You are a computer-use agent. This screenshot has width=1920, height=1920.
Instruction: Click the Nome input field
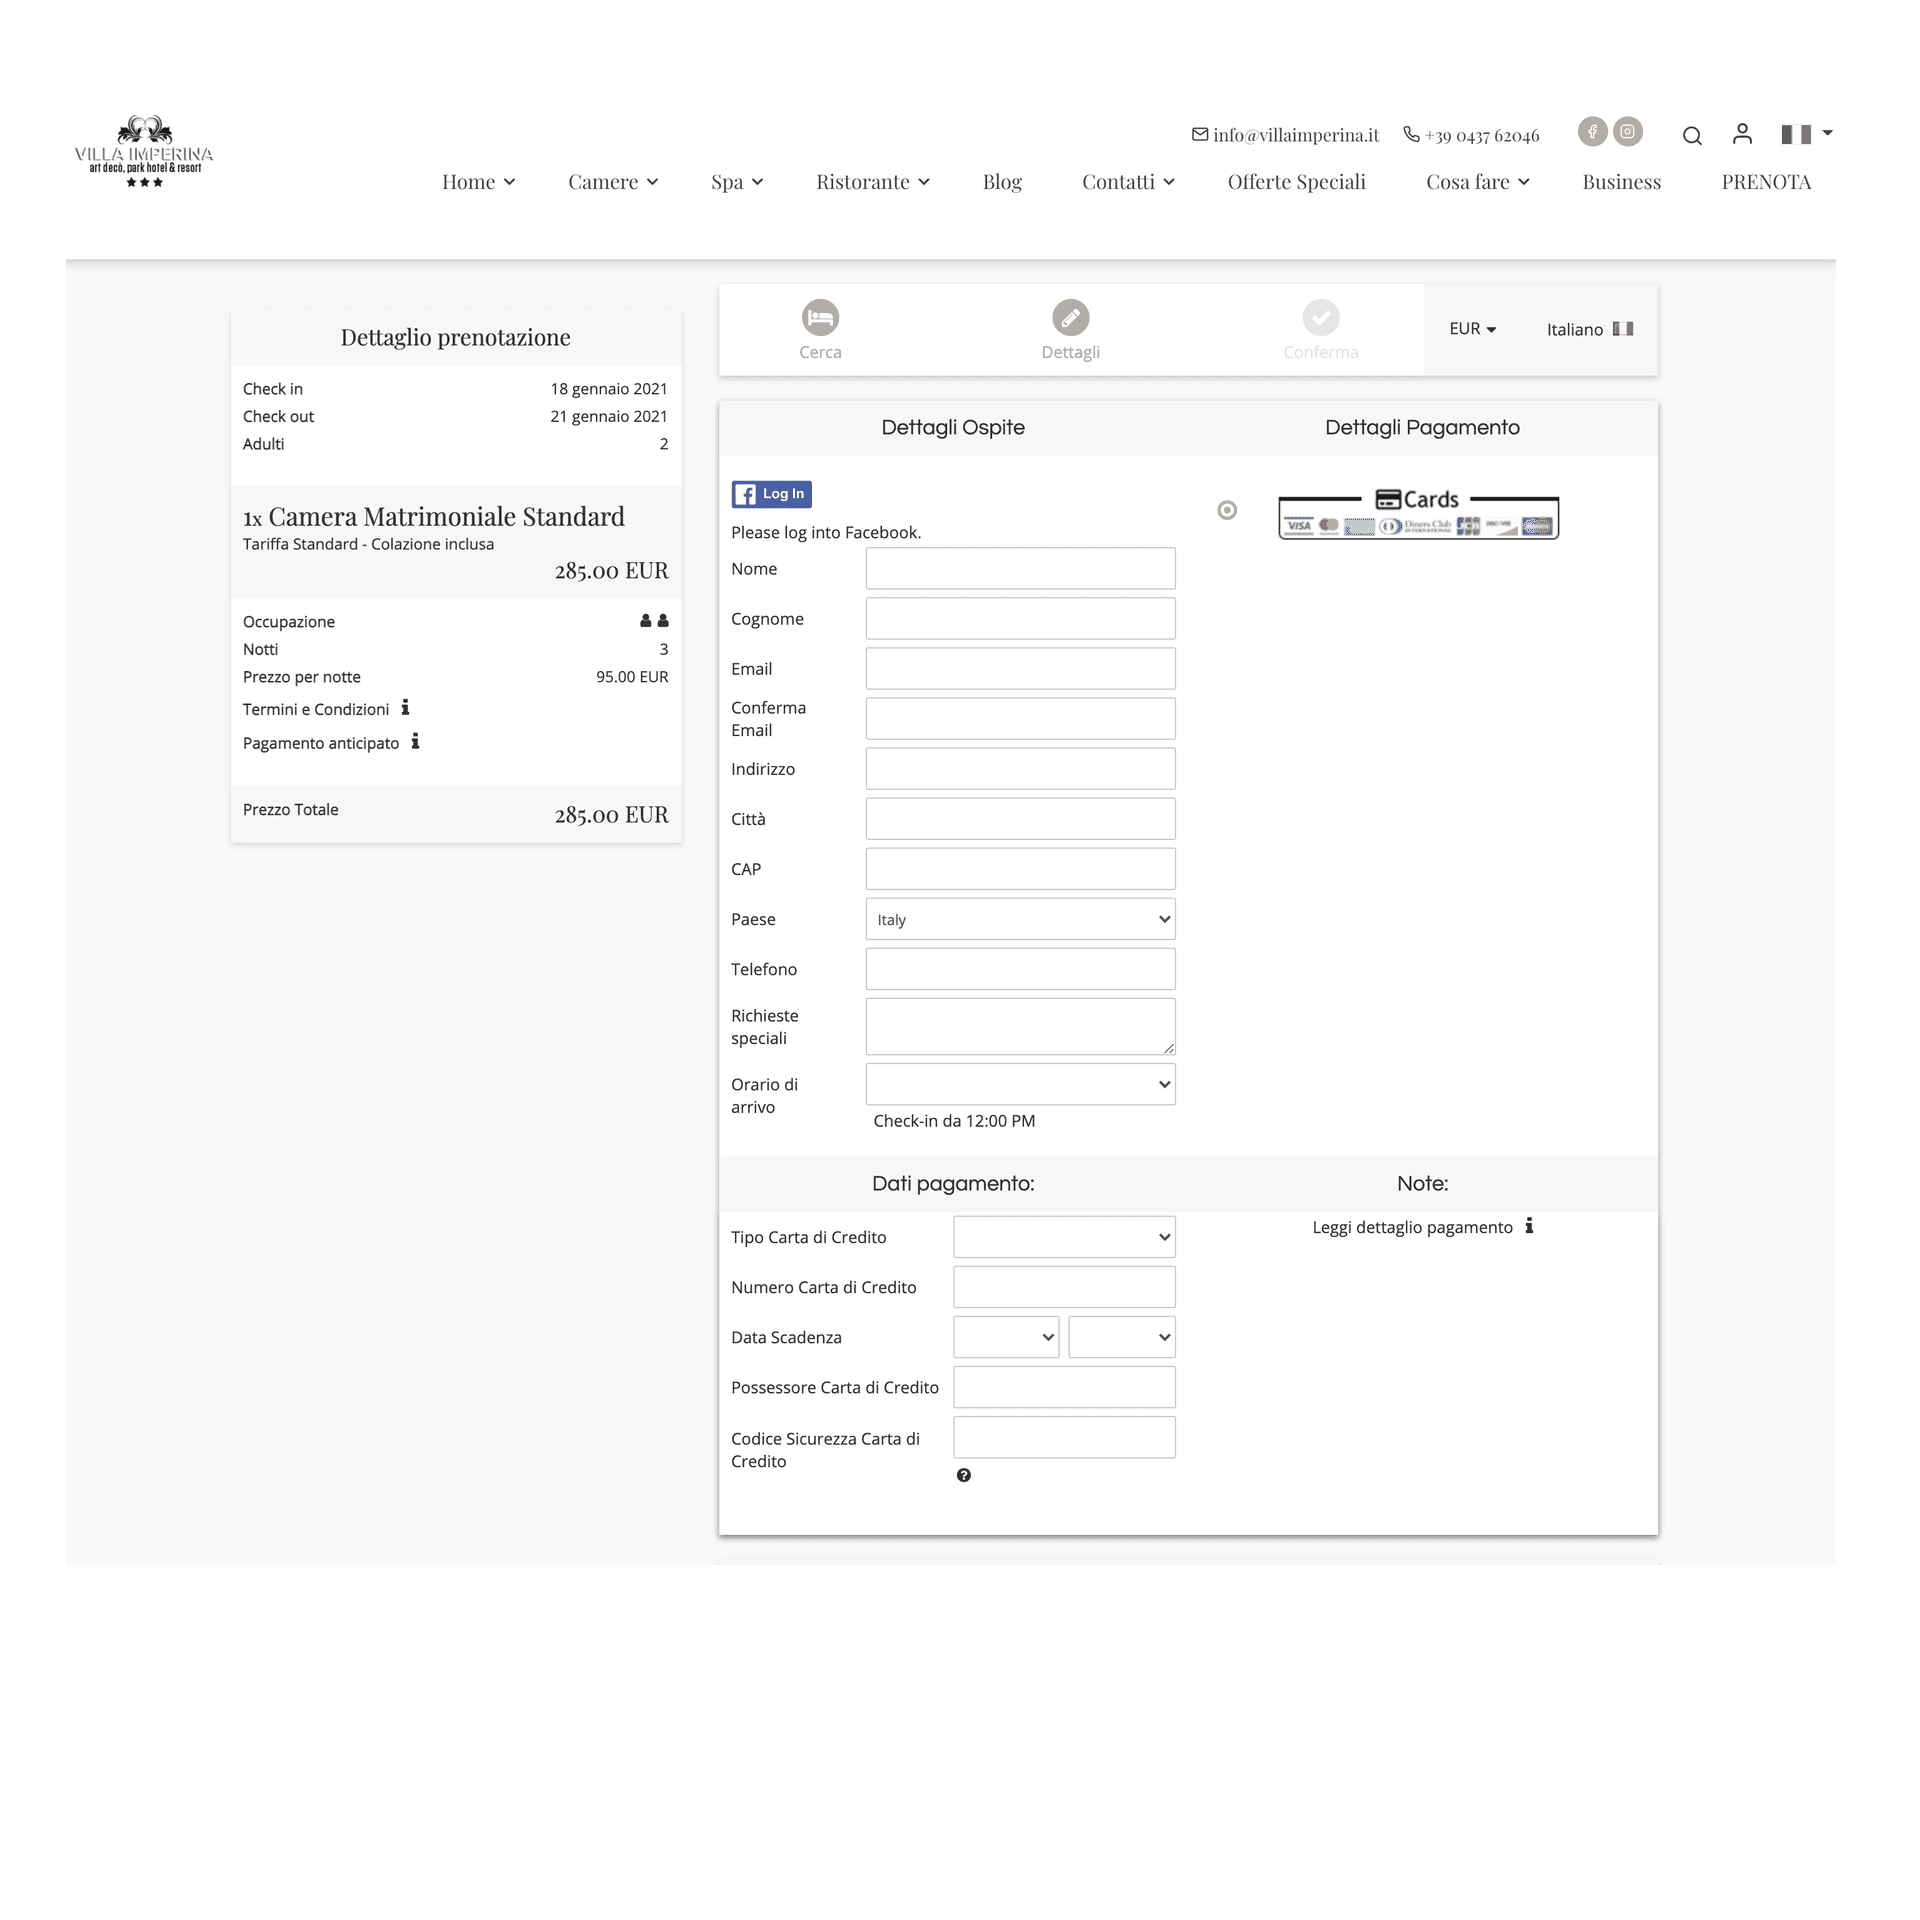click(1020, 568)
